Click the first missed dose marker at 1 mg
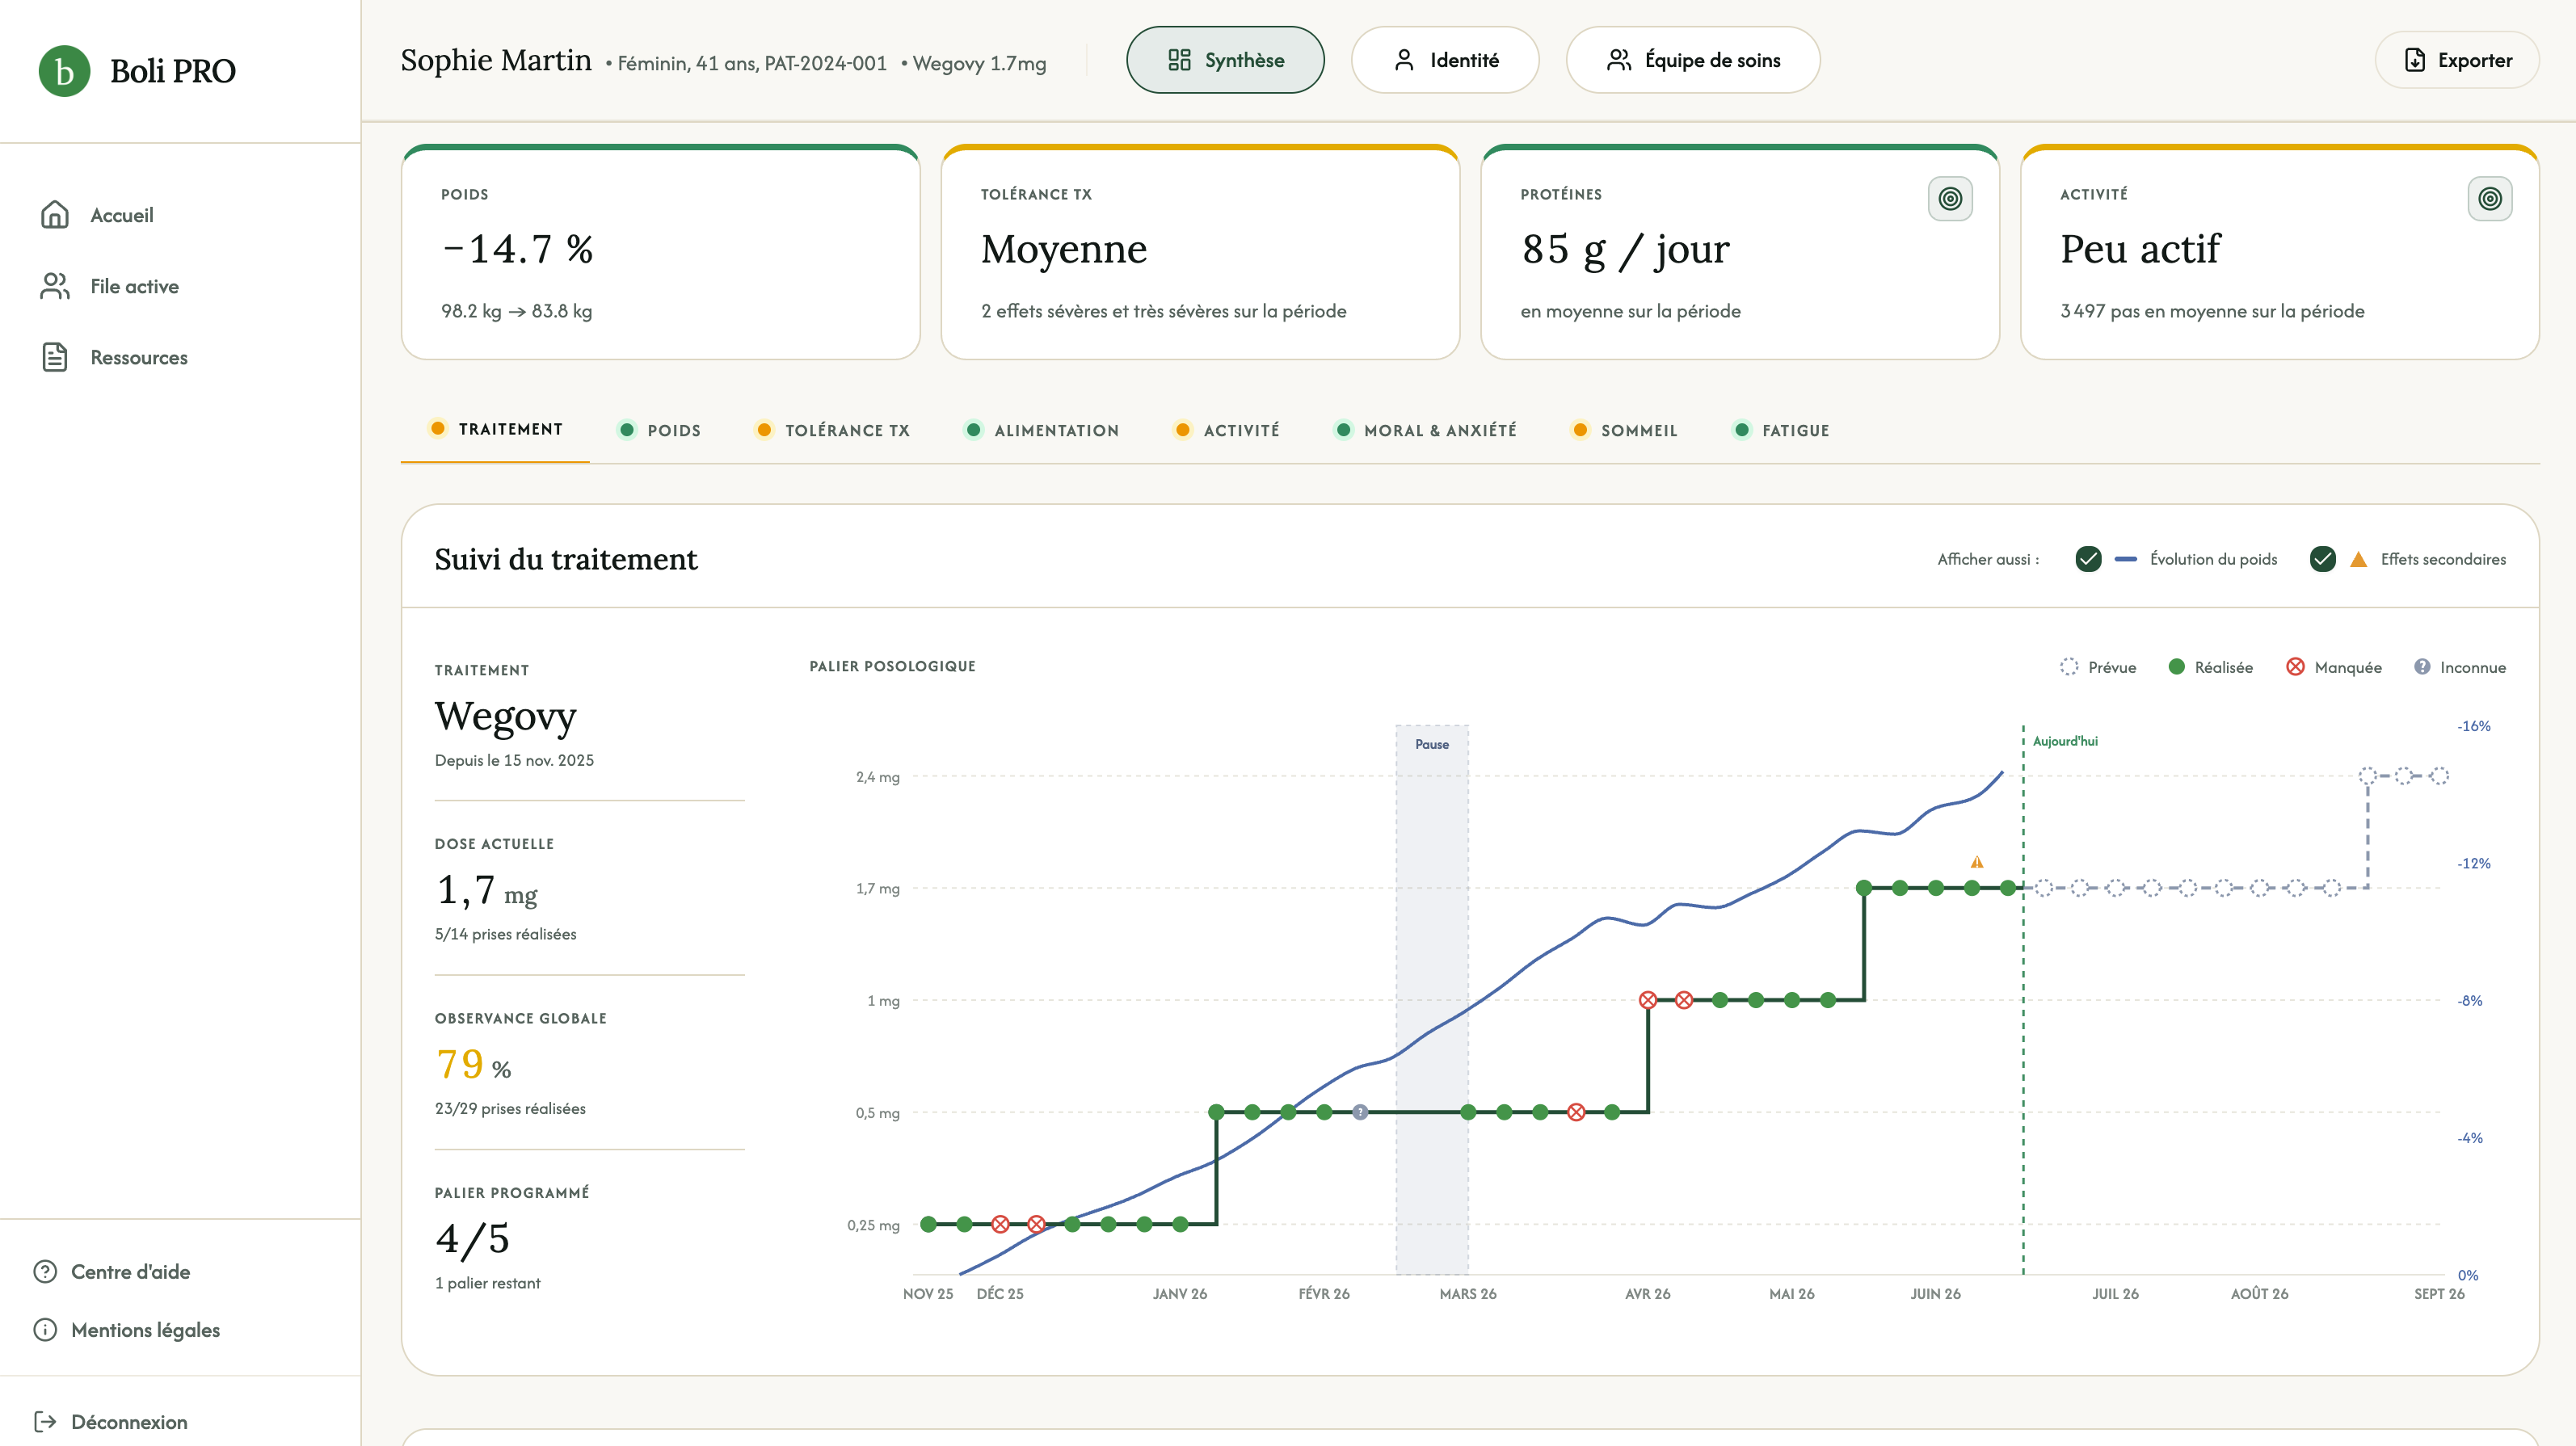This screenshot has height=1446, width=2576. [1648, 1000]
